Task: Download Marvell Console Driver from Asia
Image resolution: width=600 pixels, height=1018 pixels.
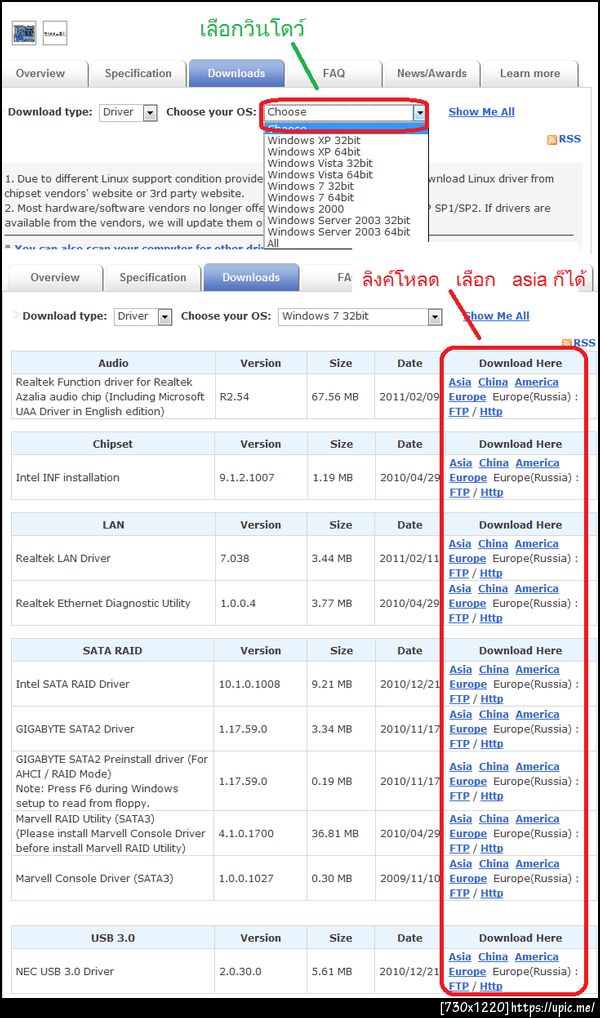Action: click(460, 864)
